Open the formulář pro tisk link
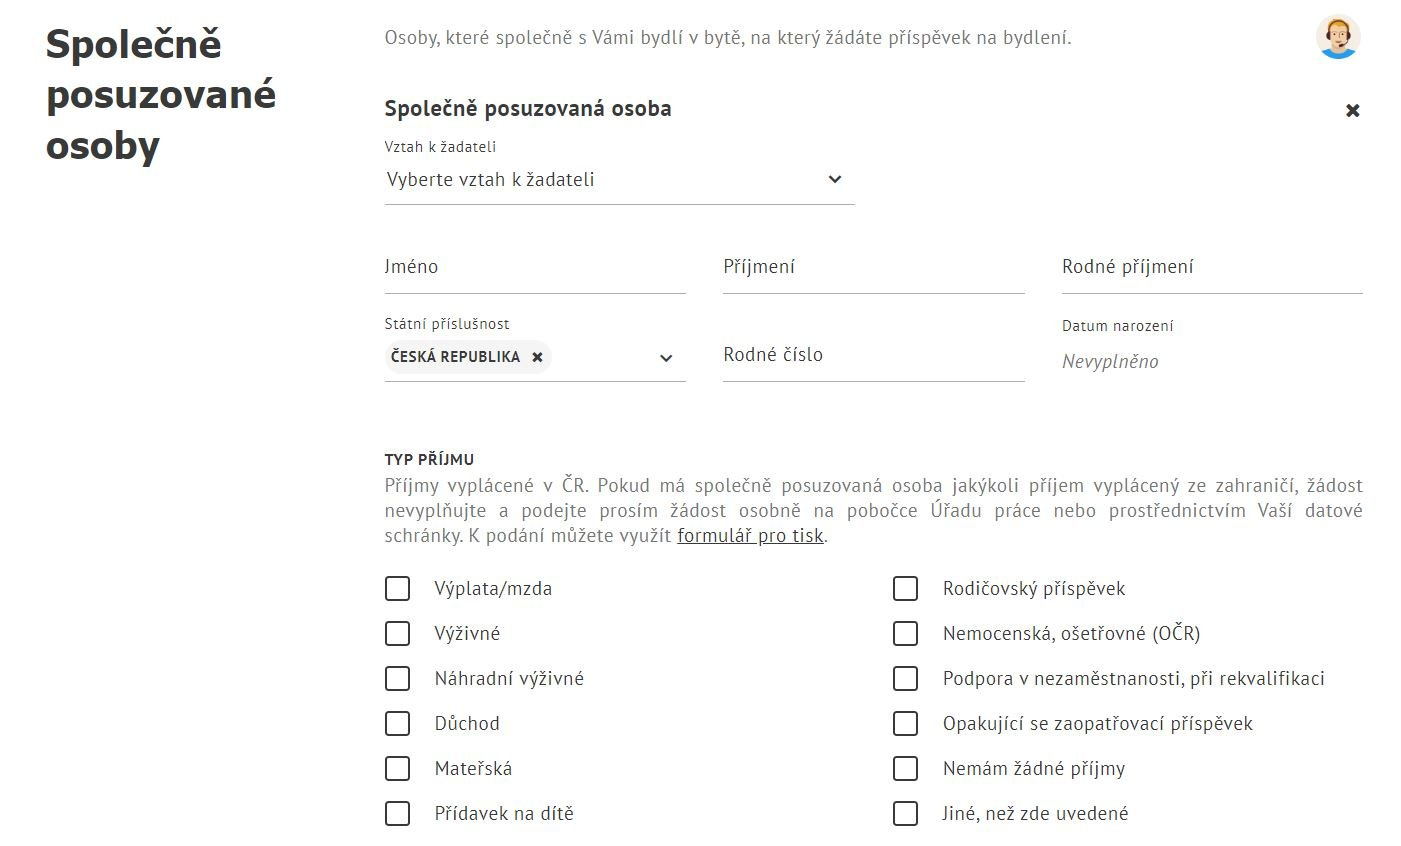Image resolution: width=1401 pixels, height=846 pixels. point(750,536)
